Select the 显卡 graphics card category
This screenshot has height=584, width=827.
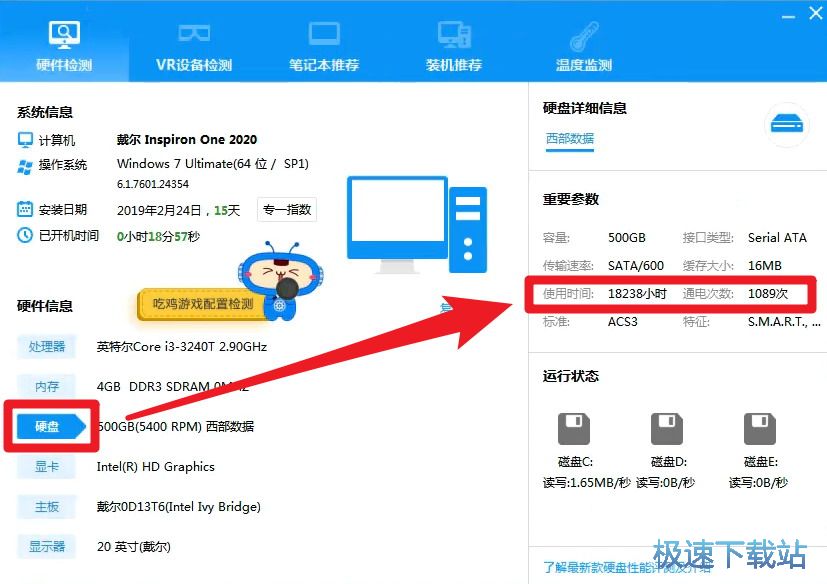point(46,467)
